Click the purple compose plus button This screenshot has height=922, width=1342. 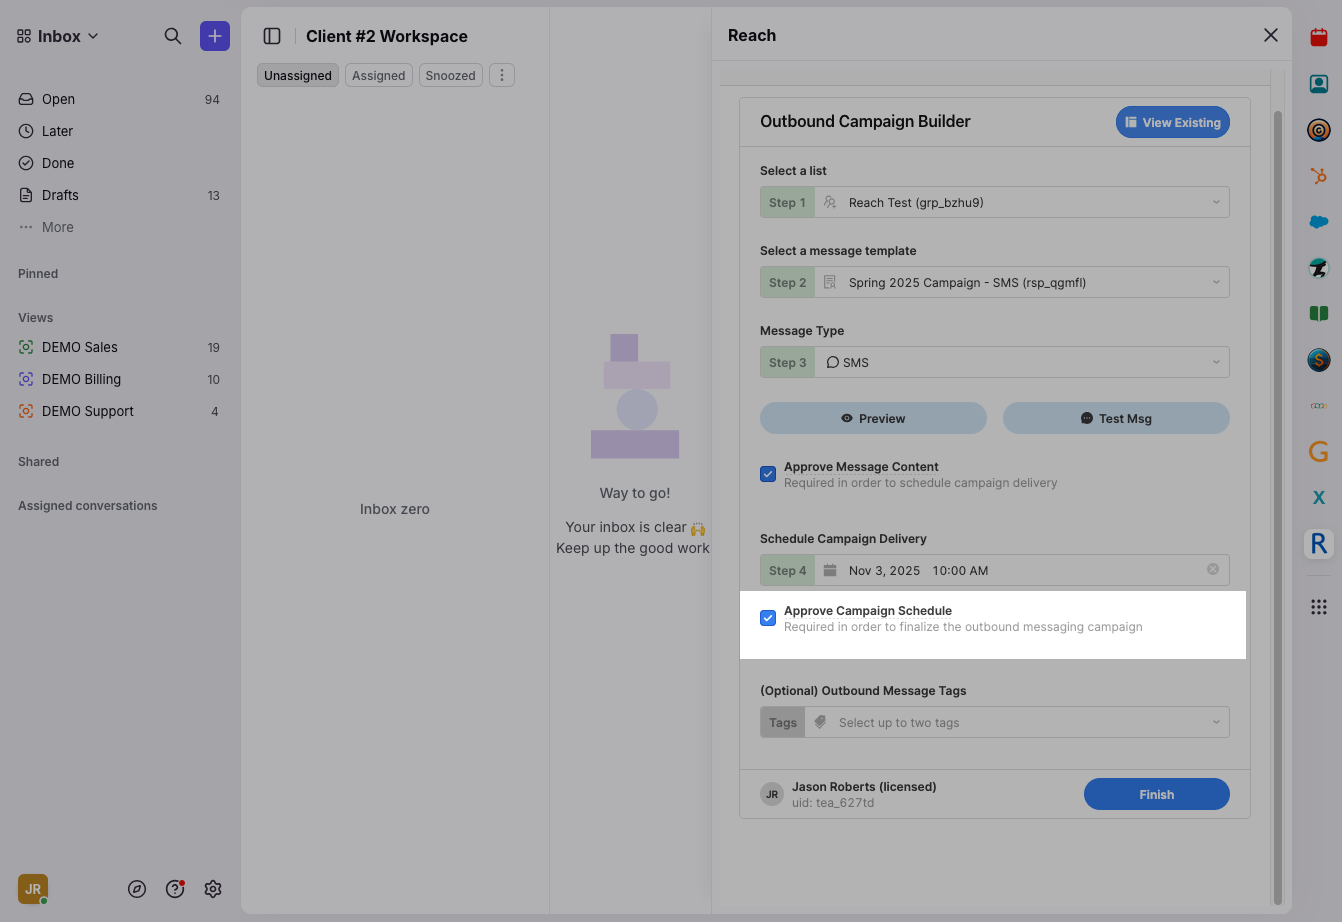215,36
